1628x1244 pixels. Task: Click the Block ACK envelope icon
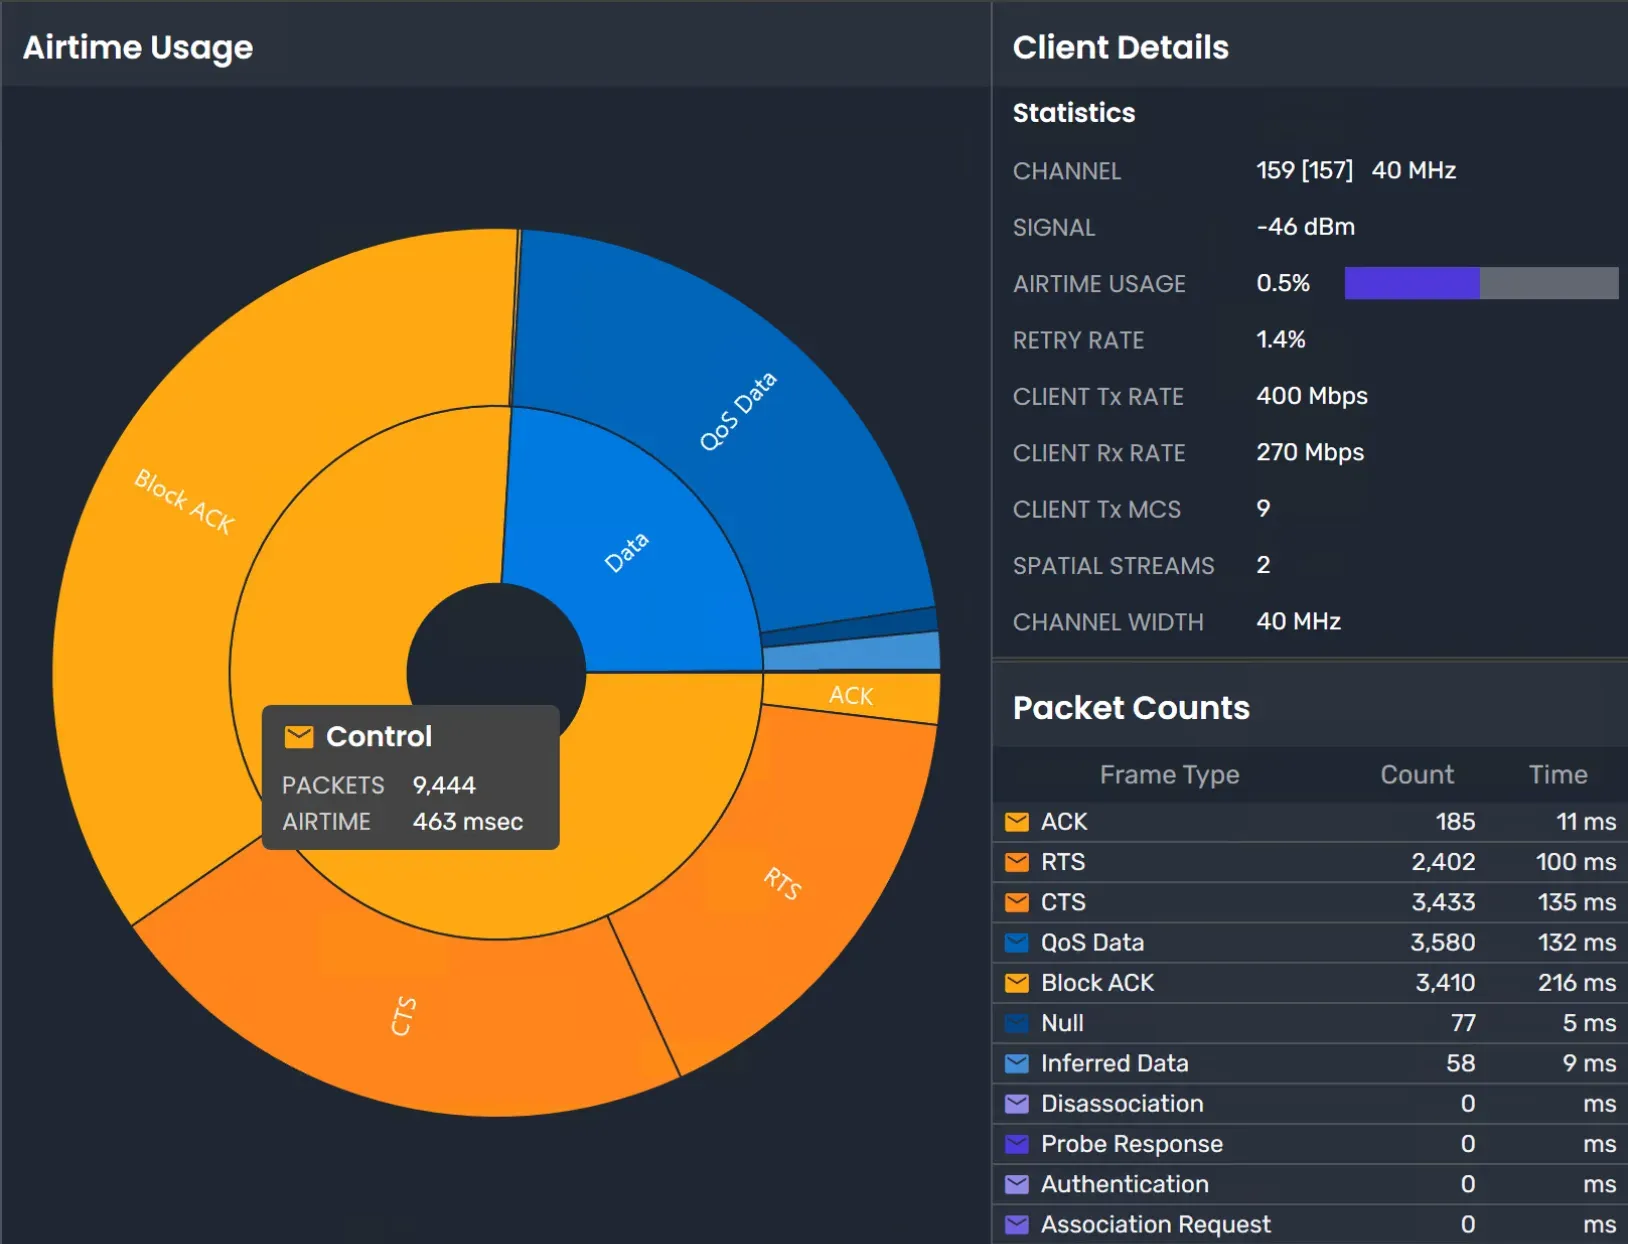[1017, 982]
